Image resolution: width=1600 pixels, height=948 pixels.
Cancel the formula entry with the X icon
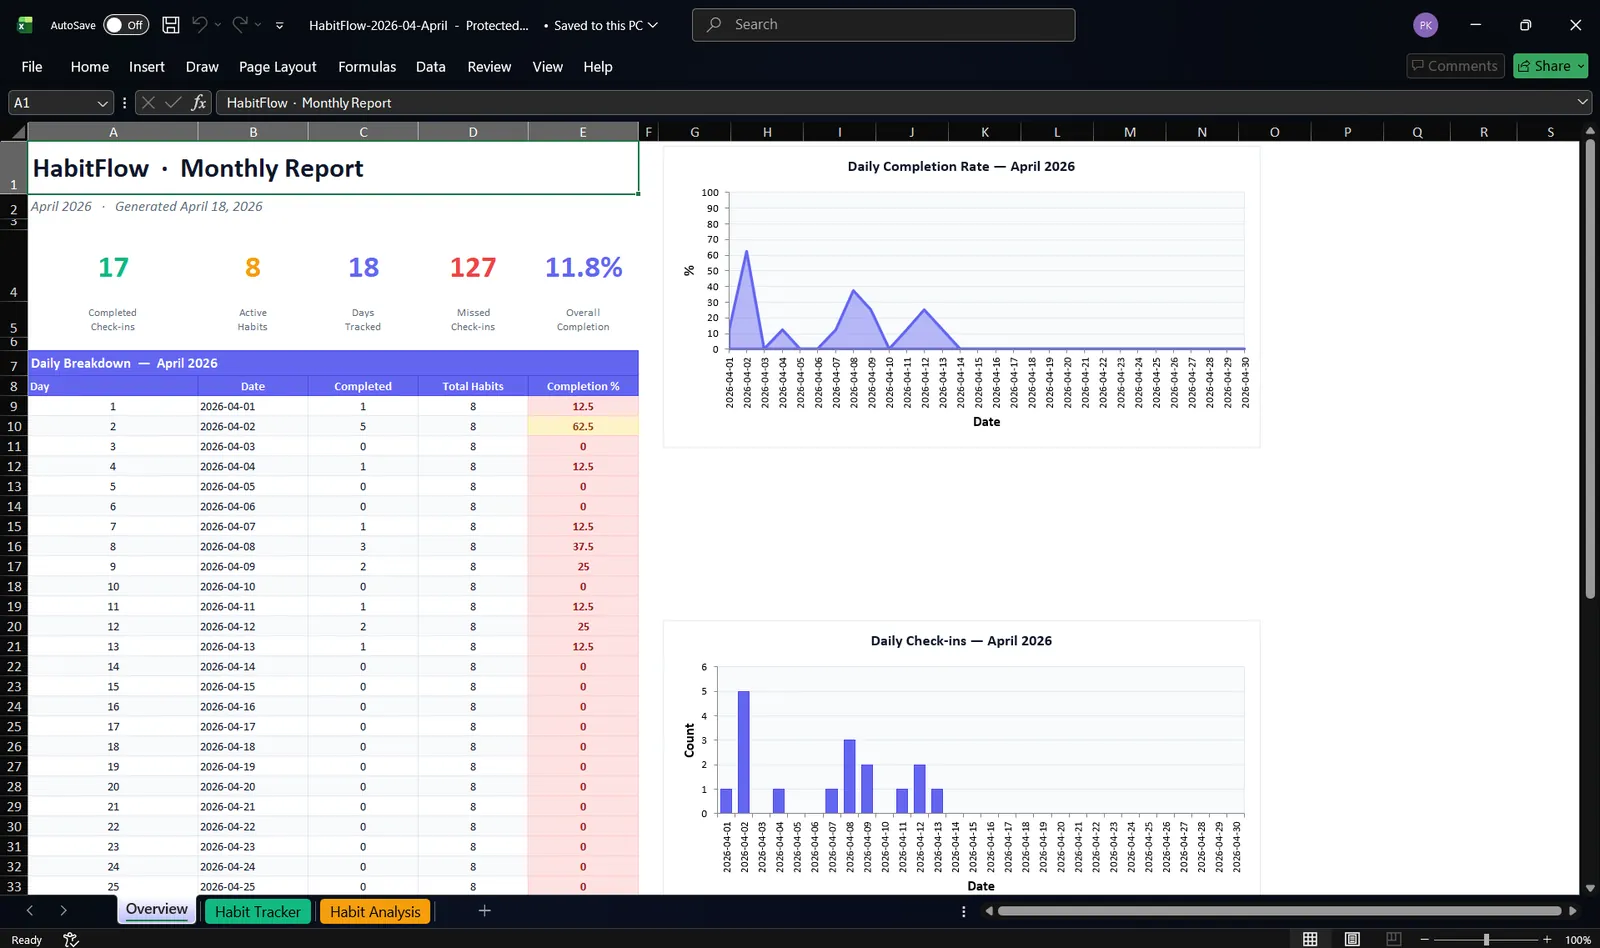[148, 102]
